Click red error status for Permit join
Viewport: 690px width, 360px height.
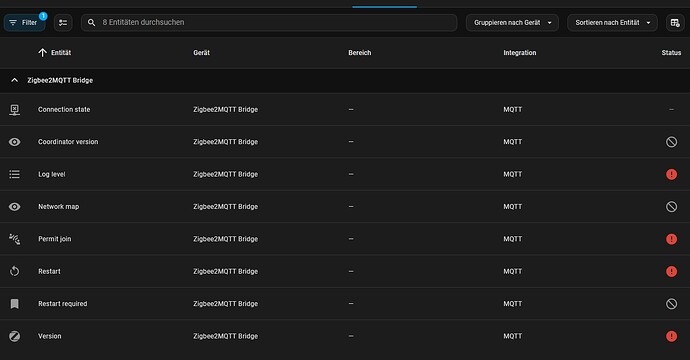[x=671, y=239]
